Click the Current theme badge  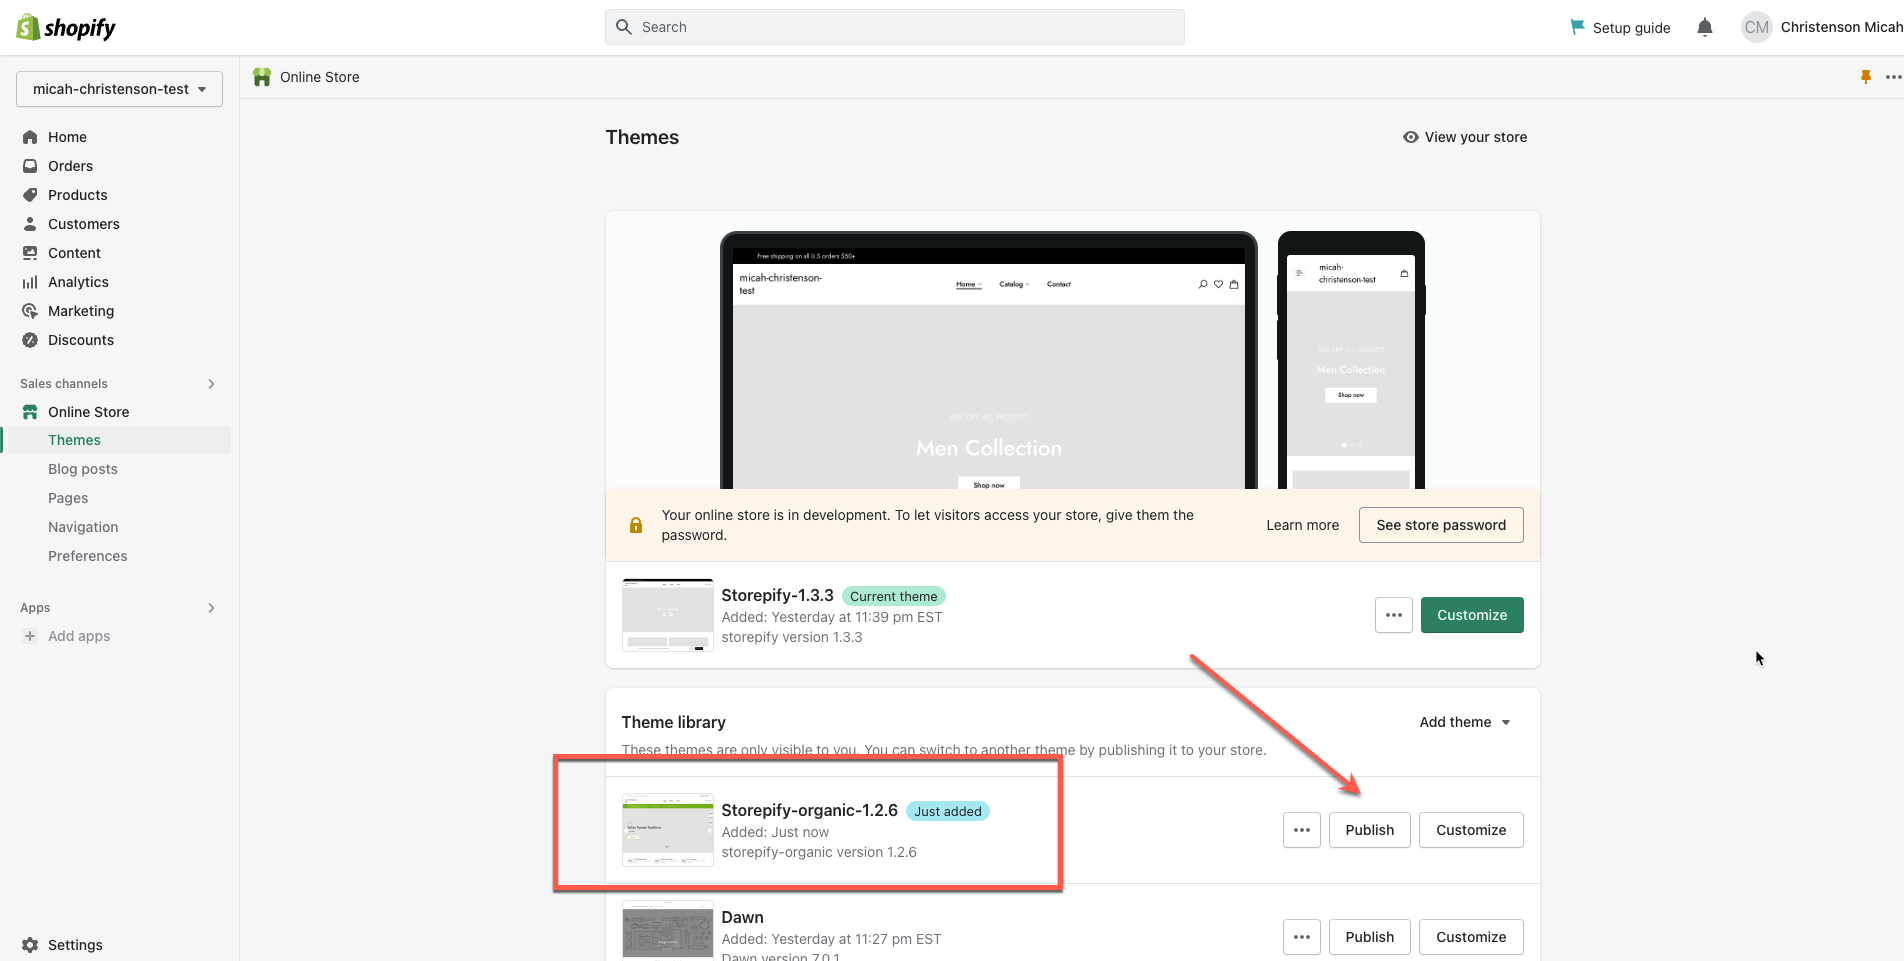coord(894,596)
